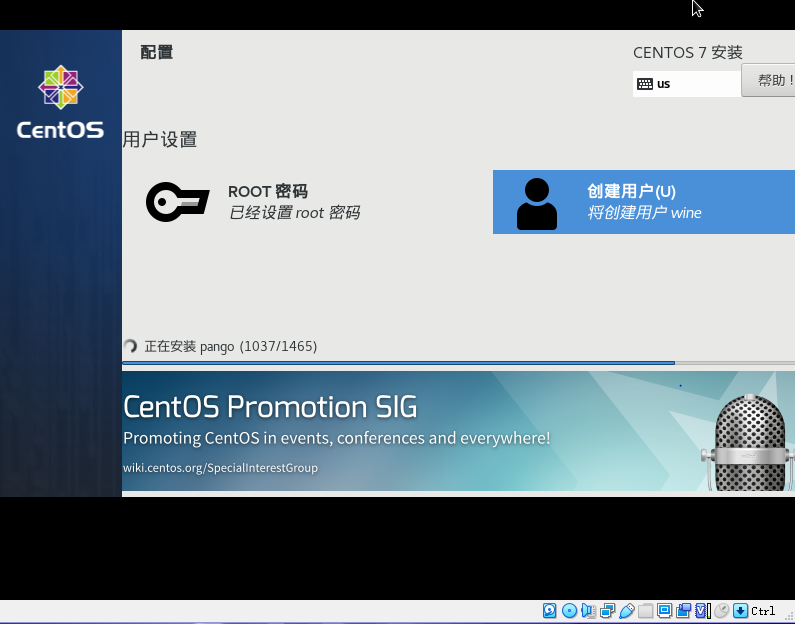Click the '正在安装 pango (1037/1465)' status text
Image resolution: width=795 pixels, height=624 pixels.
(x=231, y=346)
